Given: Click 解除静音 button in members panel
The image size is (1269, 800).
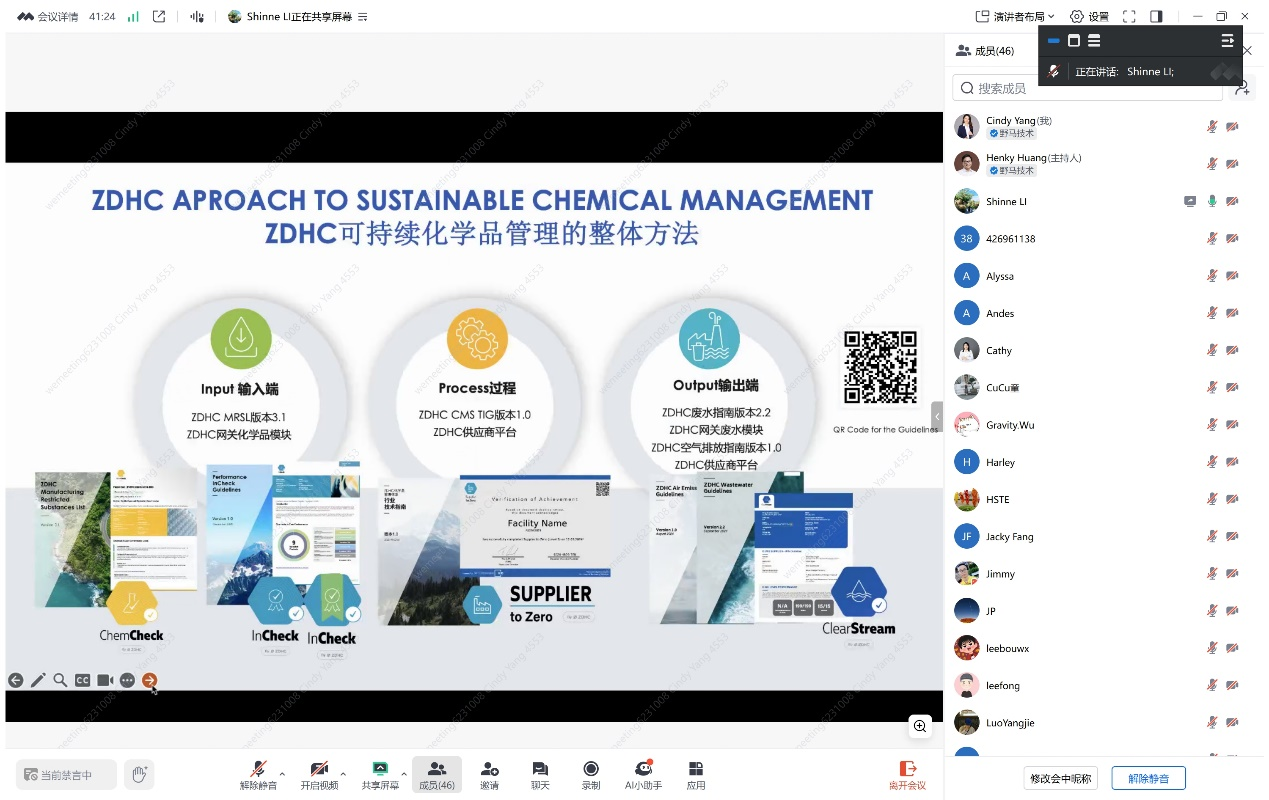Looking at the screenshot, I should (1148, 778).
